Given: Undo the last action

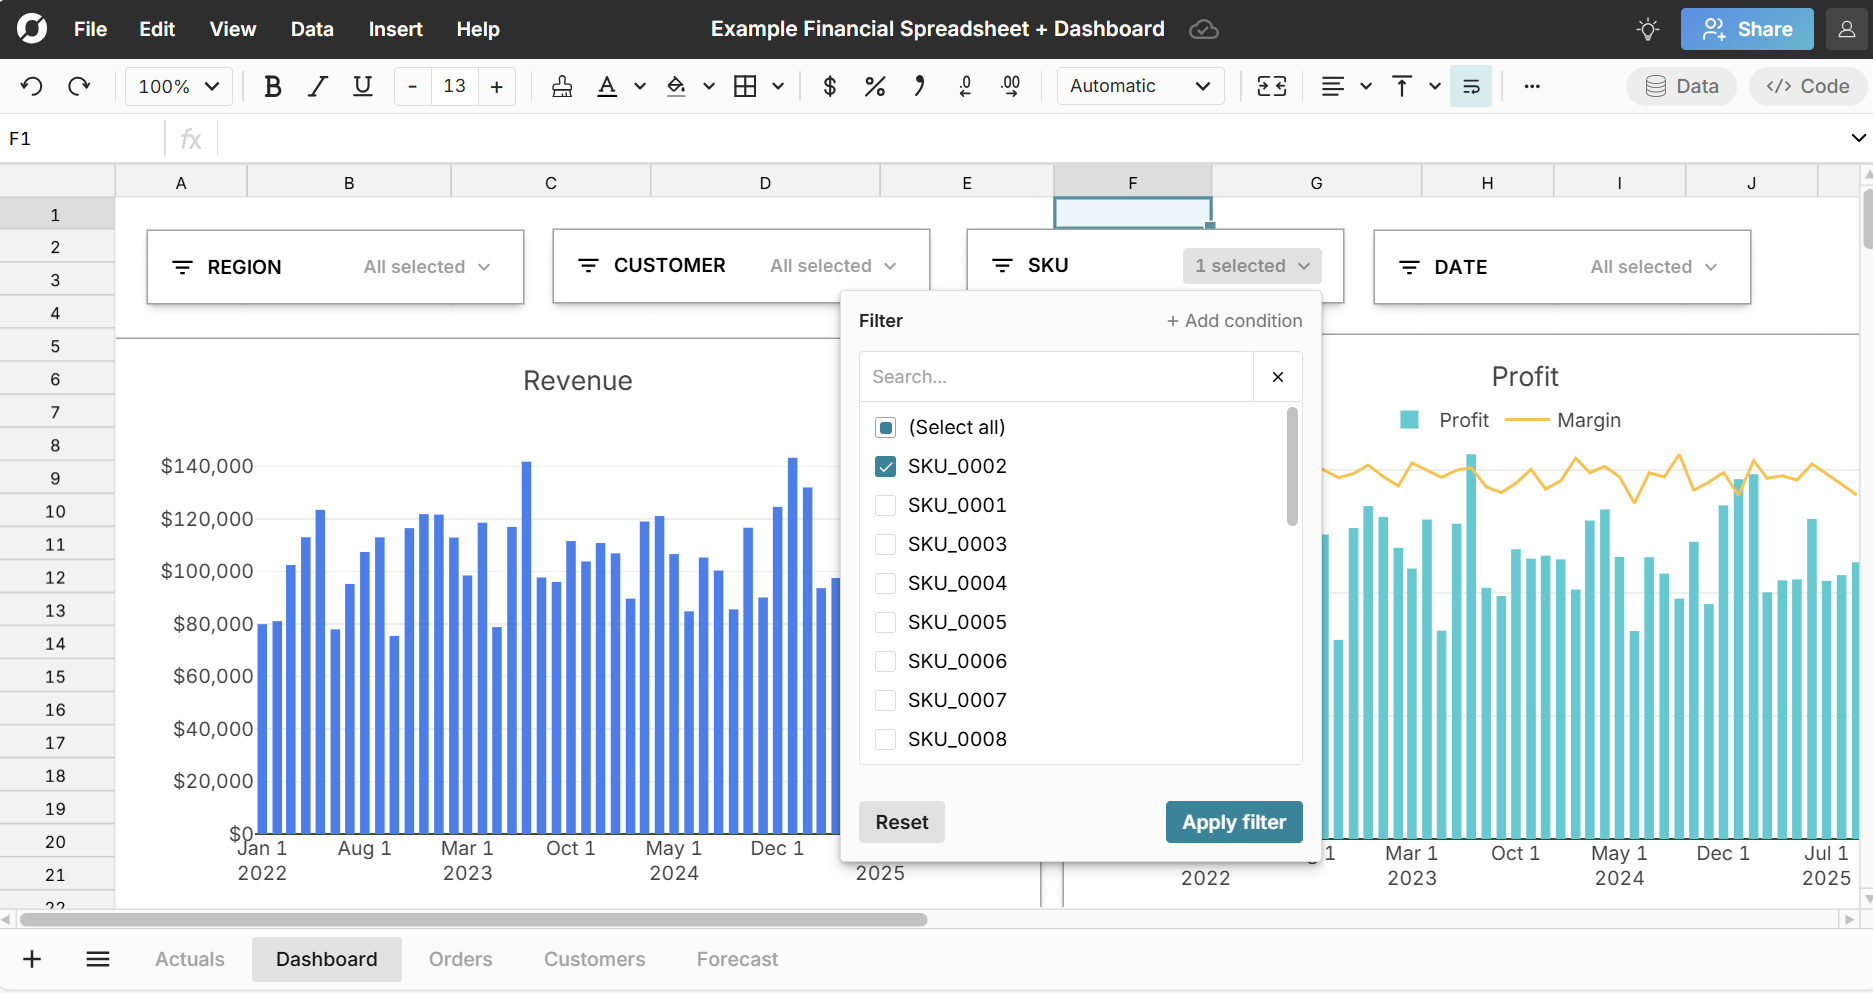Looking at the screenshot, I should (x=31, y=86).
